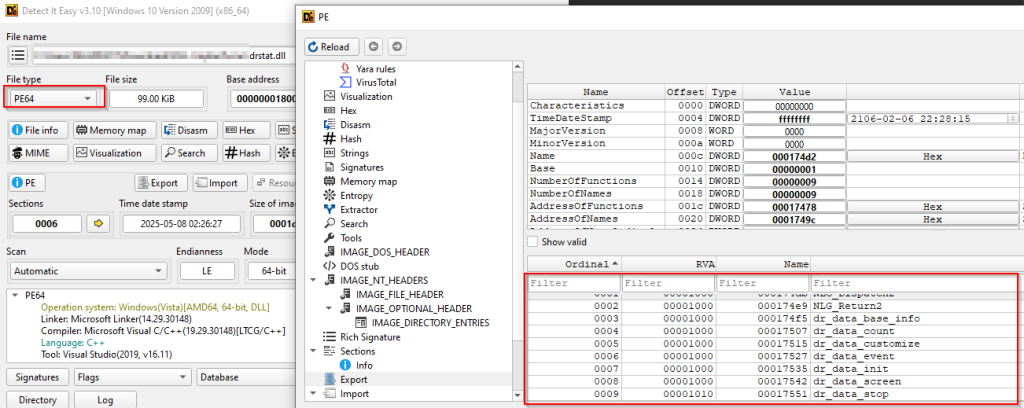
Task: Select Disasm in the PE tree
Action: click(x=355, y=125)
